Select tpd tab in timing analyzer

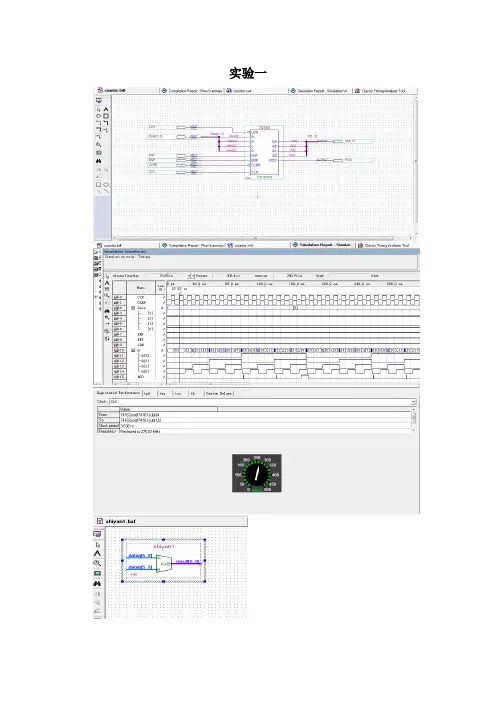147,394
